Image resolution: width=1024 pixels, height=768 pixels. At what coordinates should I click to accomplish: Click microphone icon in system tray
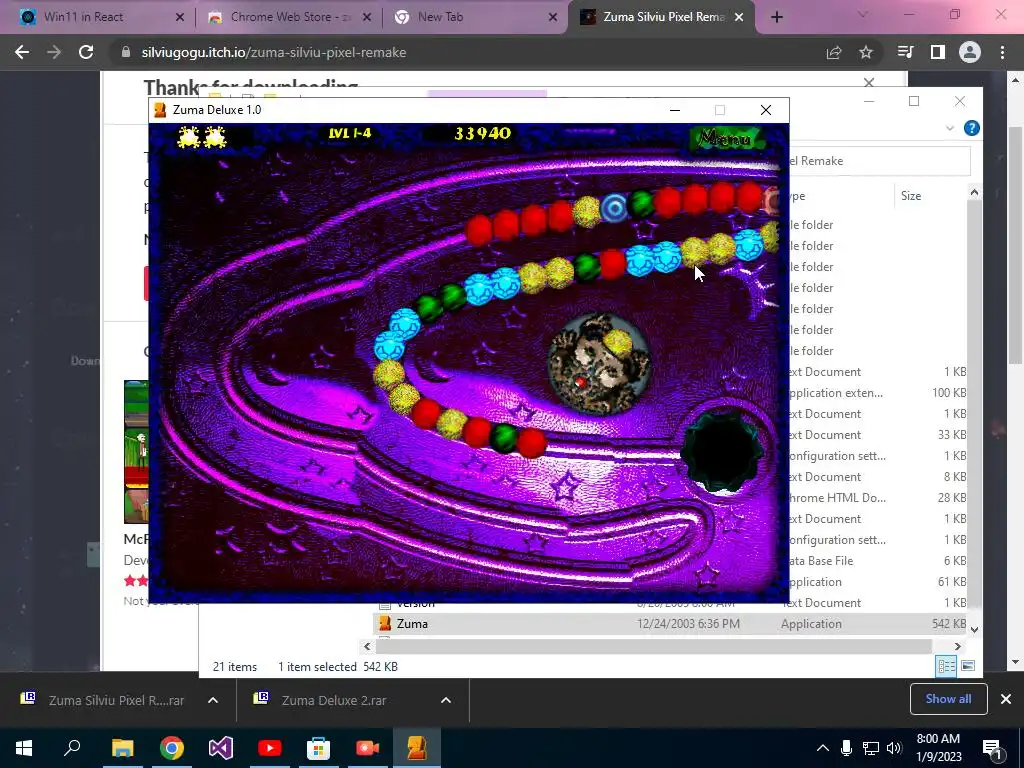point(846,748)
